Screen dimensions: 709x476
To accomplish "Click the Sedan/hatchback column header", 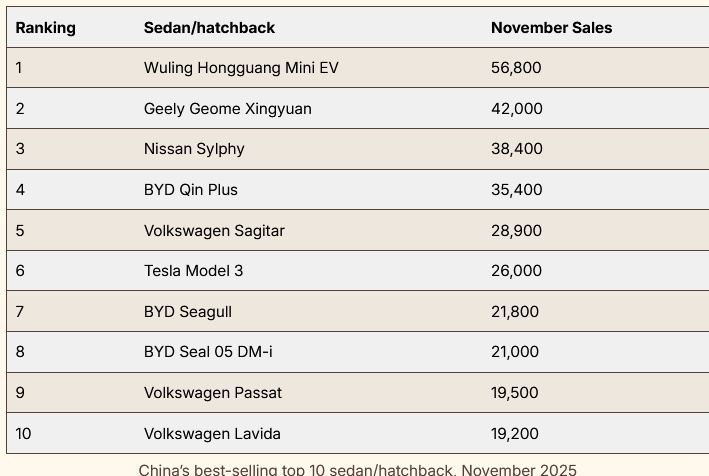I will pyautogui.click(x=209, y=28).
